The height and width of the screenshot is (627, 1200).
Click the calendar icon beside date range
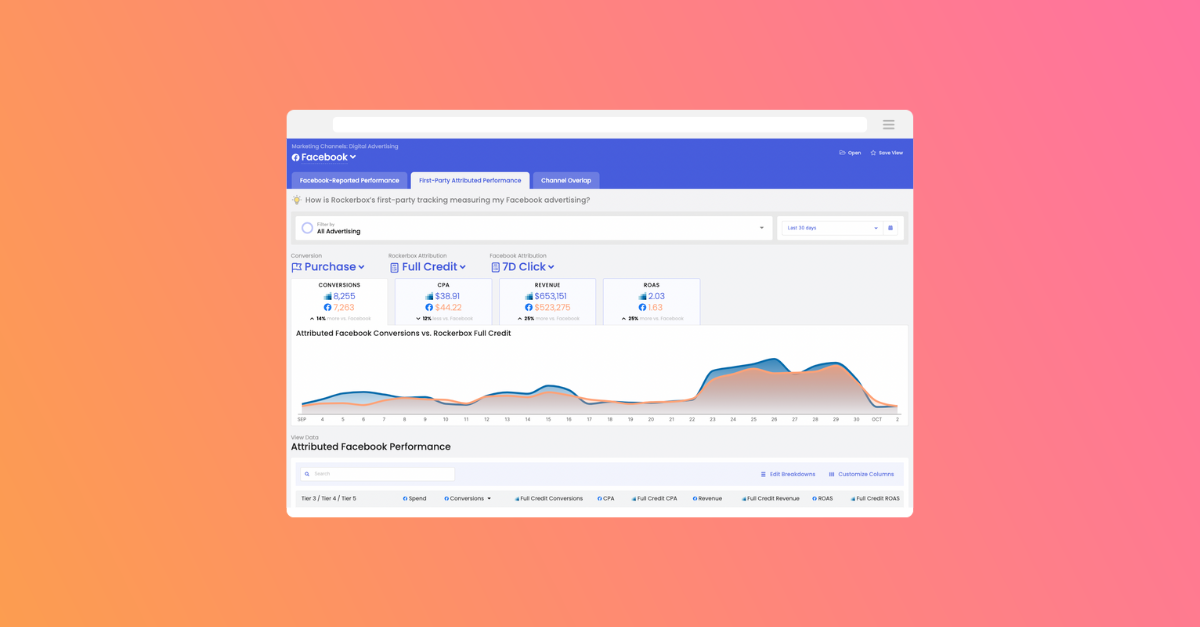point(890,228)
